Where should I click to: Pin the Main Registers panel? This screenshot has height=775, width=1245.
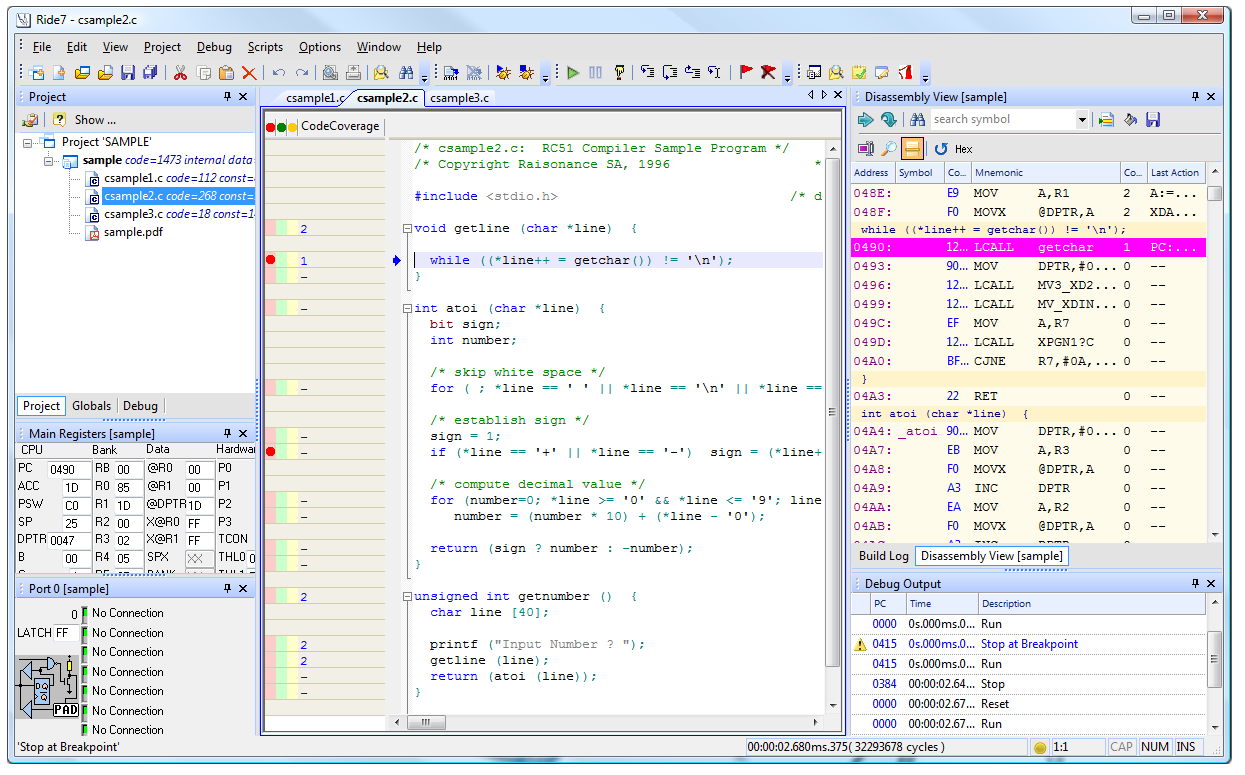[227, 434]
